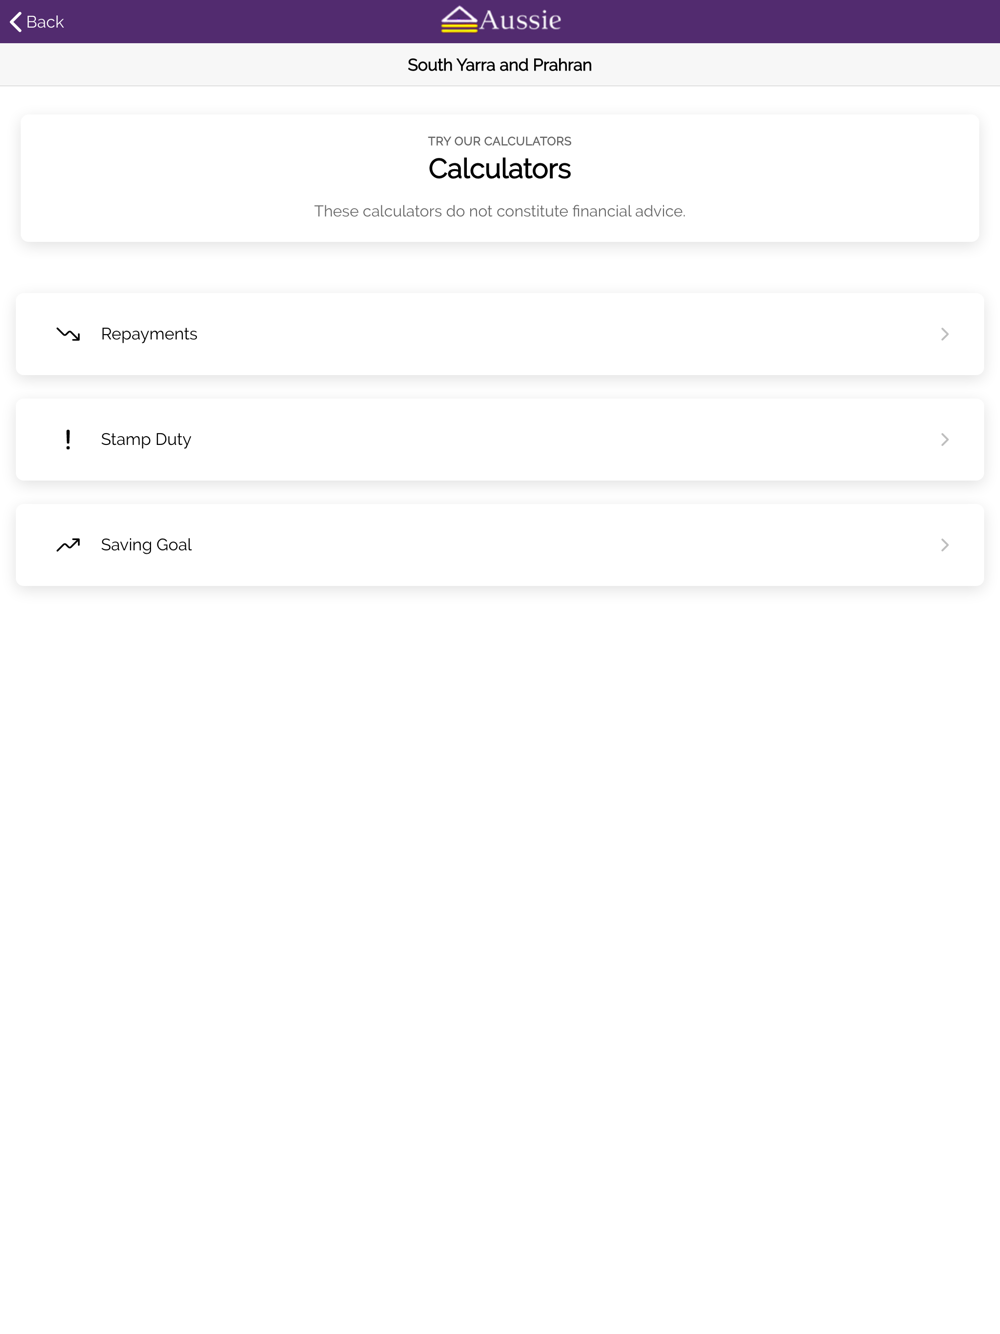Click the Calculators heading
This screenshot has width=1000, height=1334.
coord(500,169)
